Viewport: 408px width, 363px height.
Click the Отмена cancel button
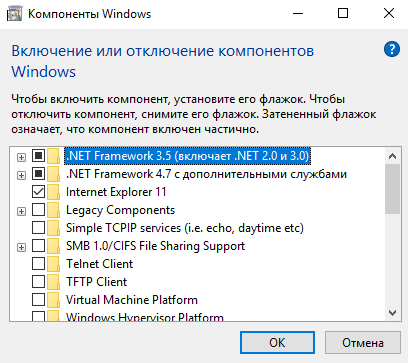click(363, 343)
